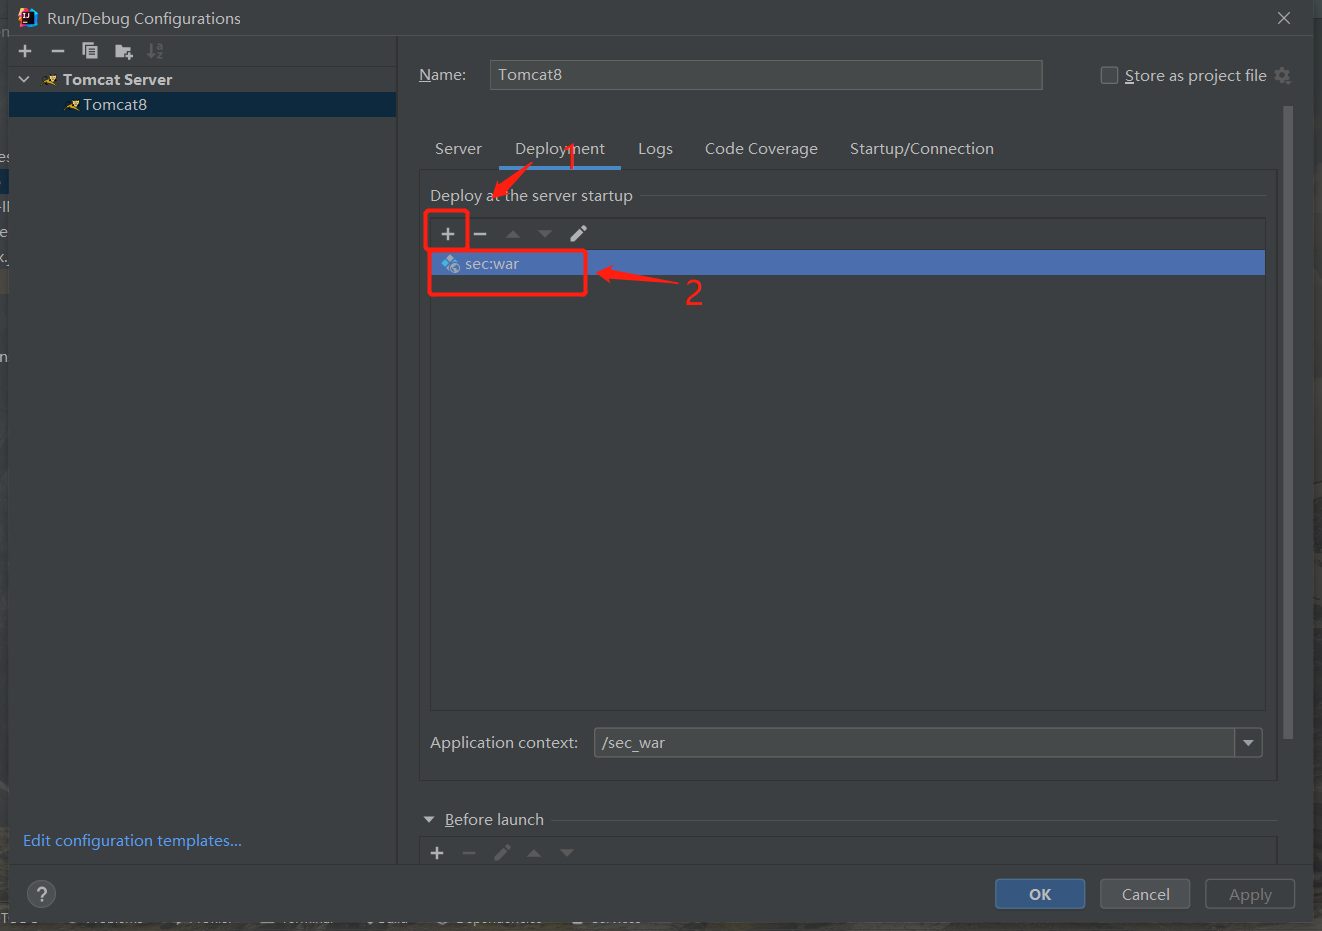Viewport: 1322px width, 931px height.
Task: Move Before launch task down
Action: click(x=567, y=853)
